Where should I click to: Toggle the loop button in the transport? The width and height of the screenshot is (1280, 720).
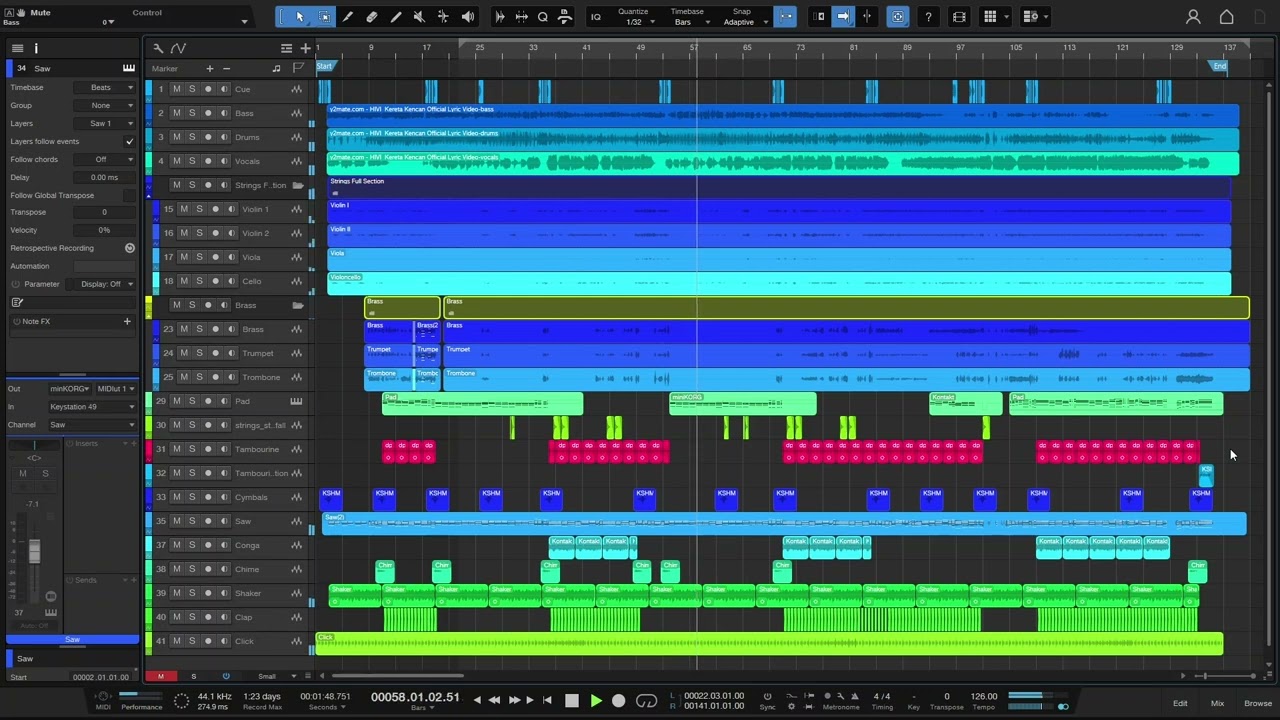pos(647,701)
